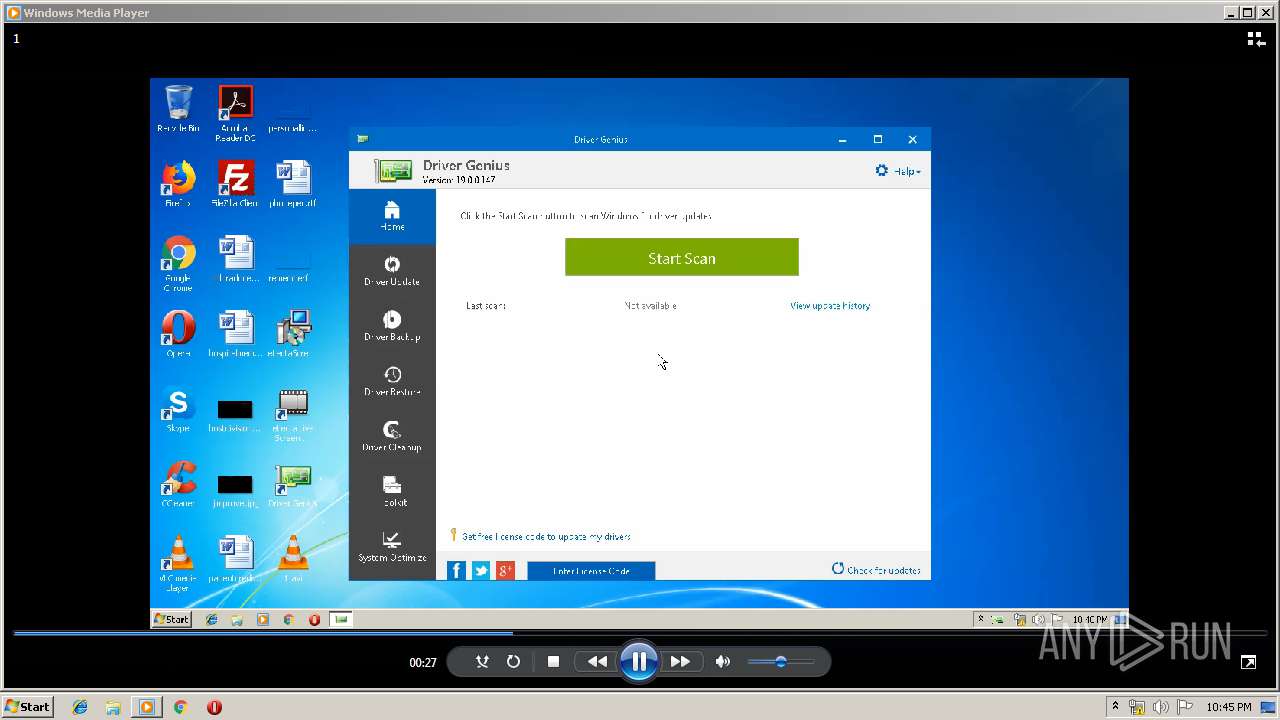Click Driver Genius taskbar button in video
Image resolution: width=1280 pixels, height=720 pixels.
341,619
